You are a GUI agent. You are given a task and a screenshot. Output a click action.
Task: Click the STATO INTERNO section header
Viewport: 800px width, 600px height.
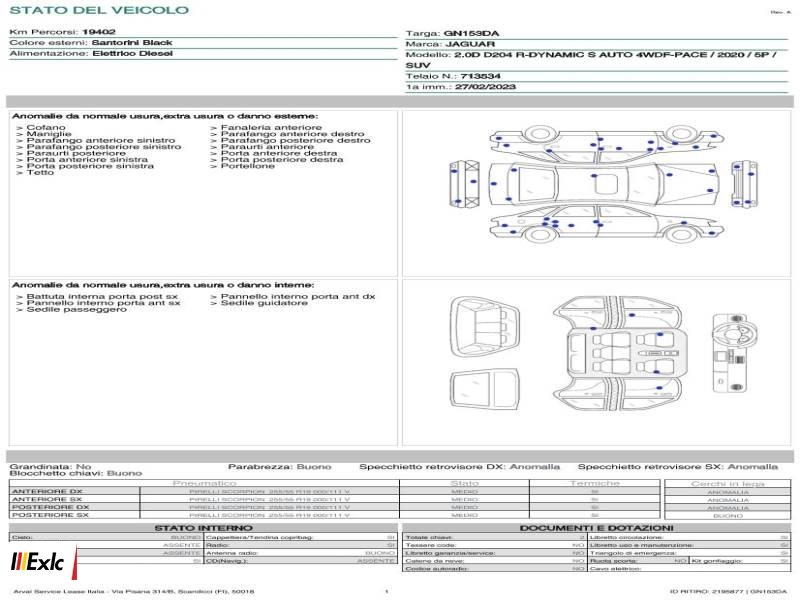204,528
